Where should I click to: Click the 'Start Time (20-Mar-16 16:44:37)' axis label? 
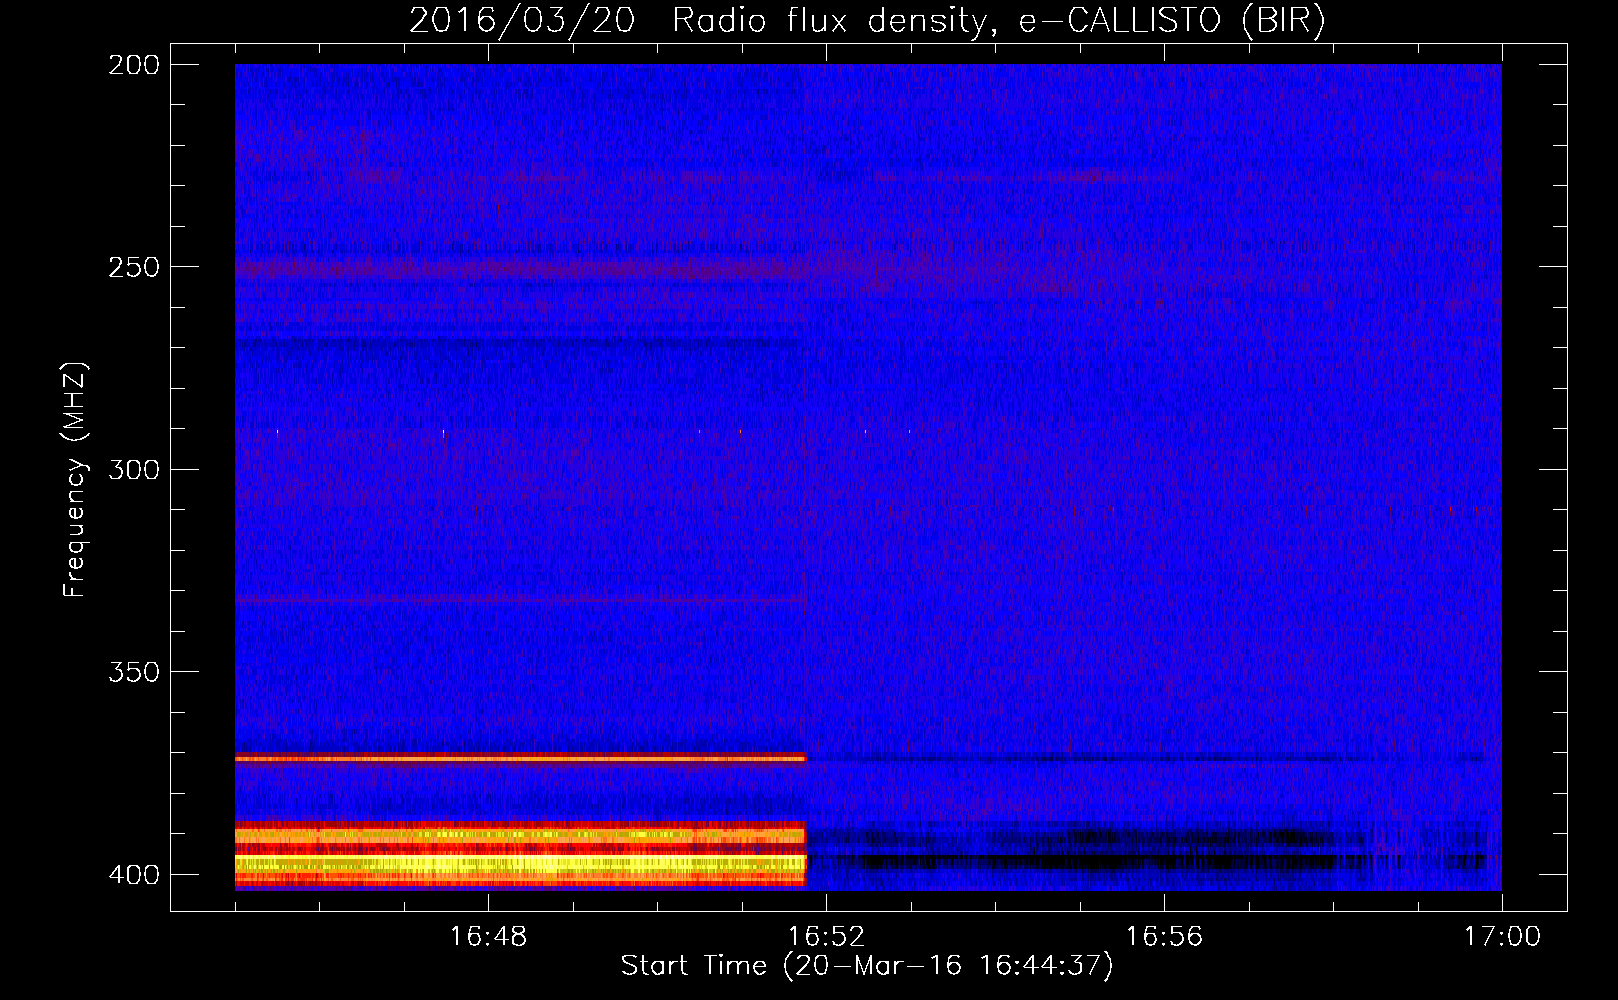(x=867, y=966)
